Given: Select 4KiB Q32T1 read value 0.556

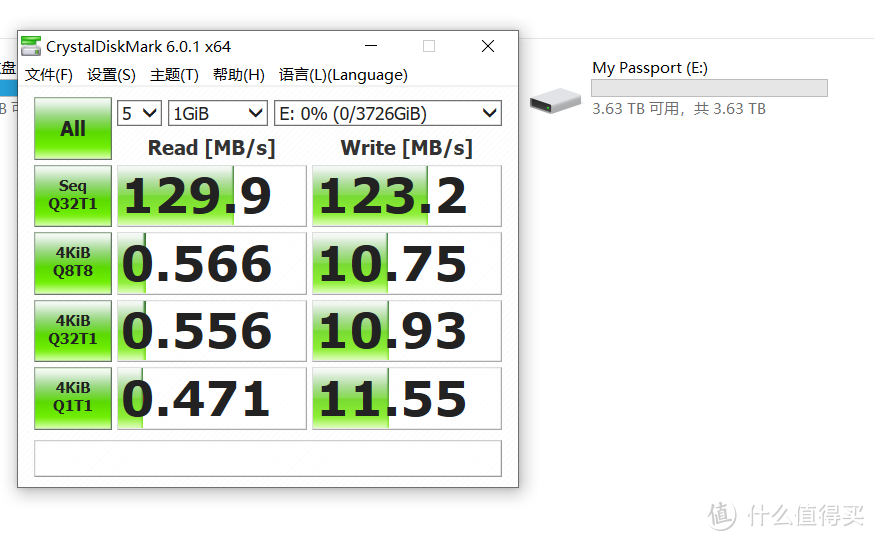Looking at the screenshot, I should [212, 331].
